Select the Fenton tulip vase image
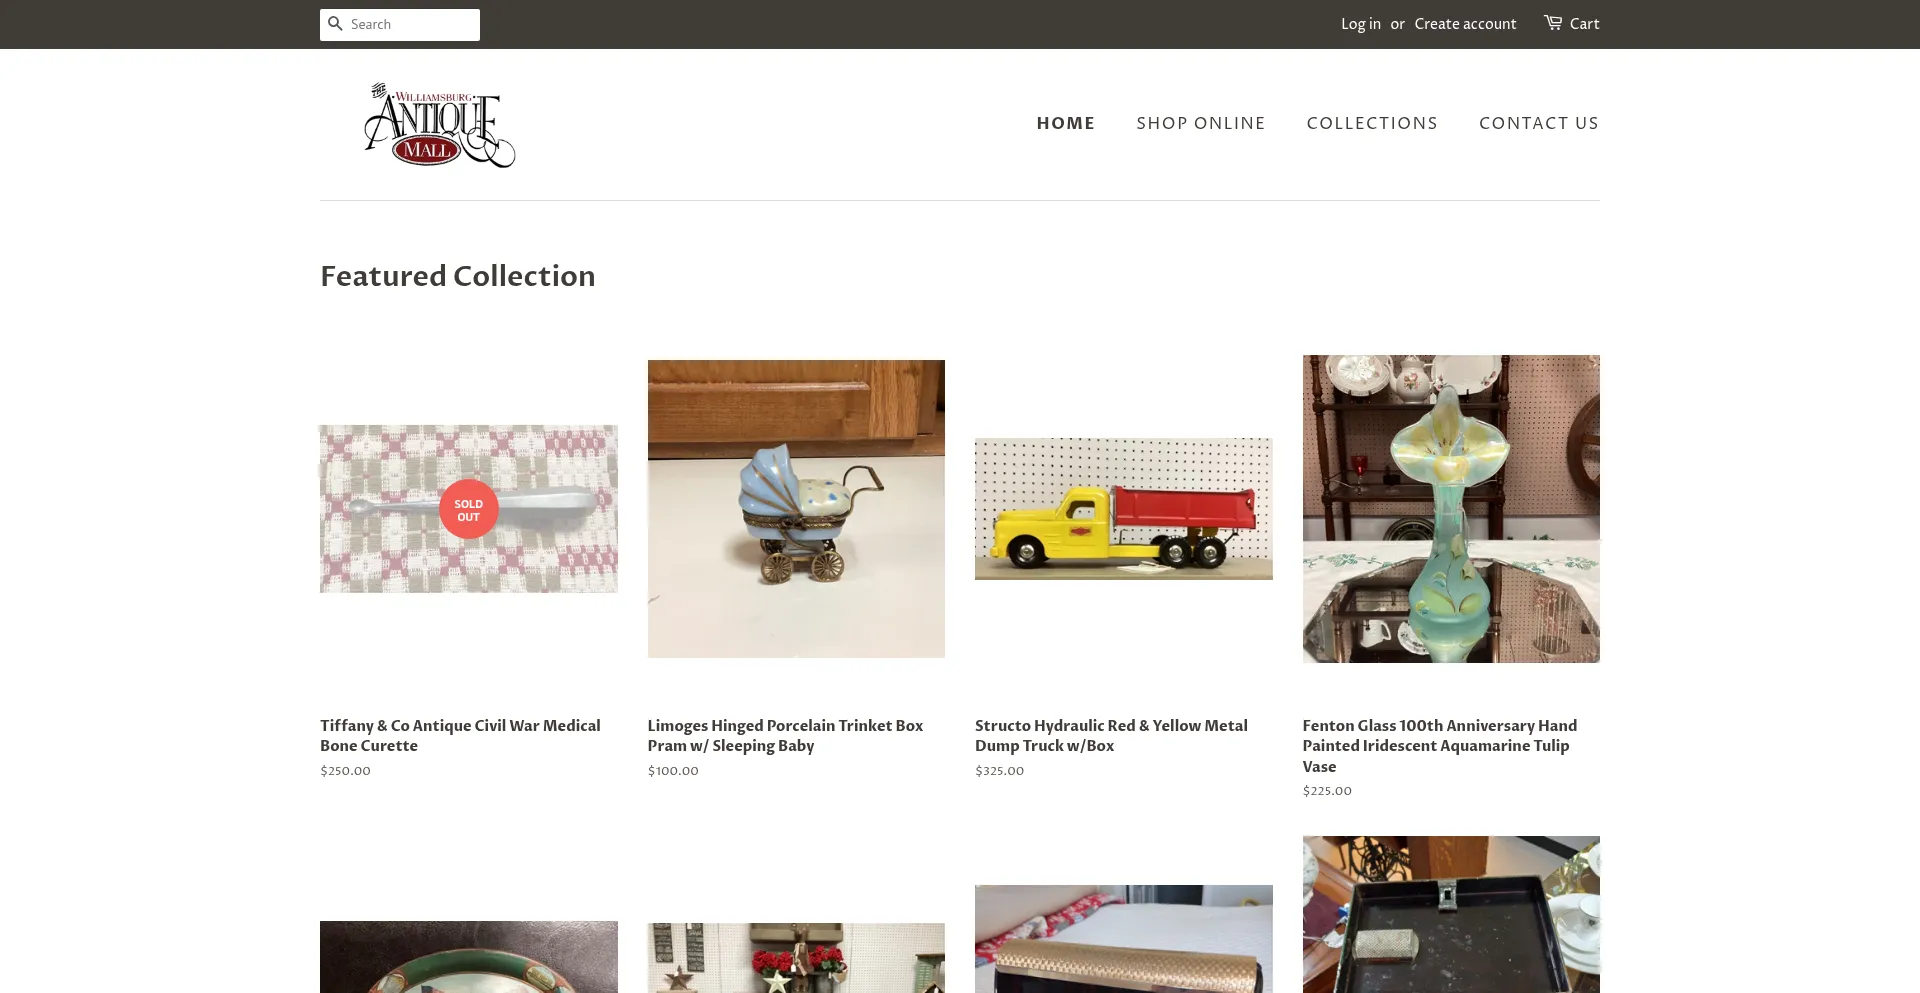The height and width of the screenshot is (993, 1920). [x=1451, y=509]
